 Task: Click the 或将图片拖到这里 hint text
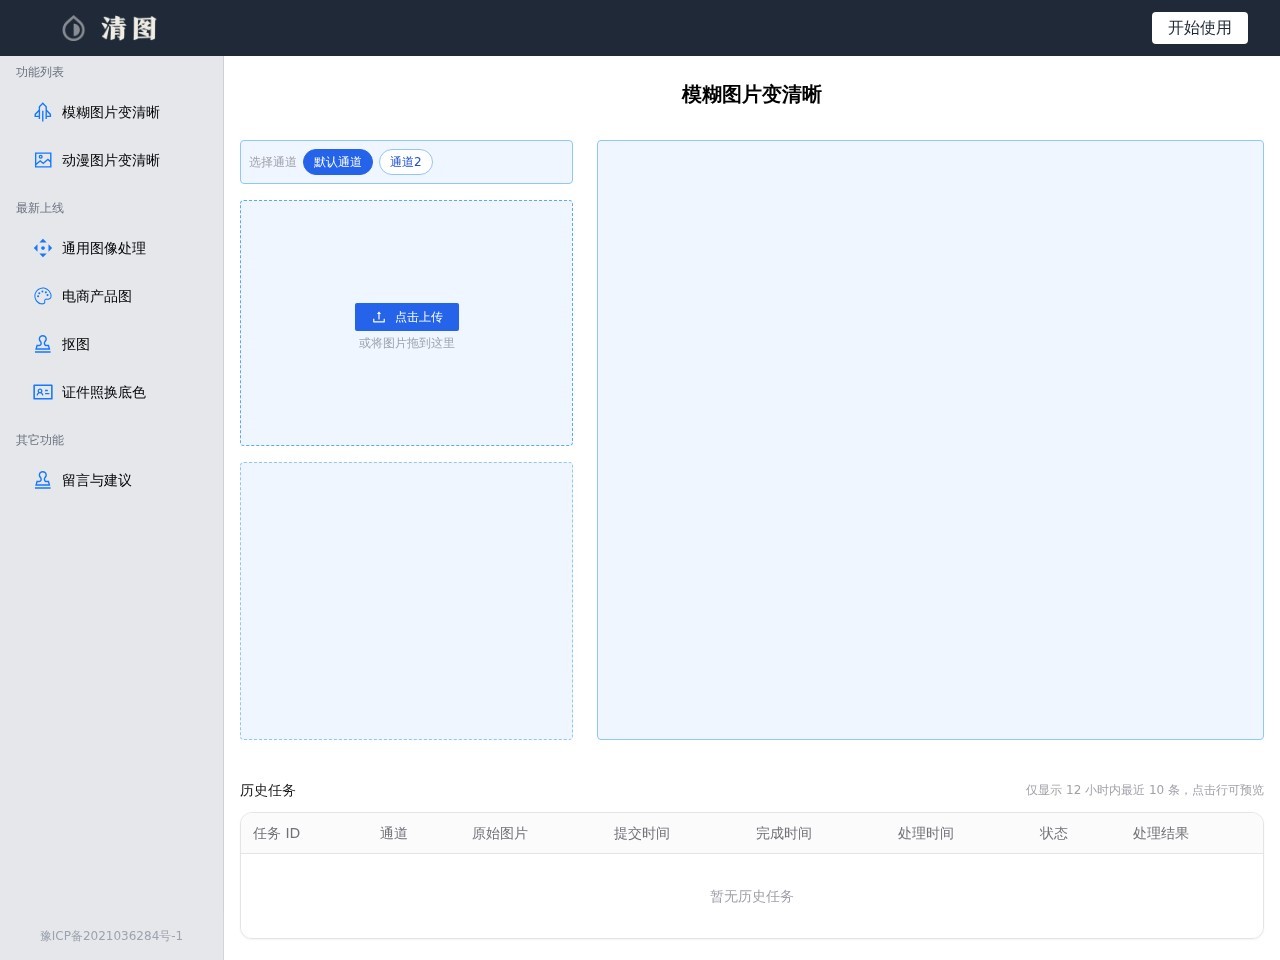pos(407,343)
